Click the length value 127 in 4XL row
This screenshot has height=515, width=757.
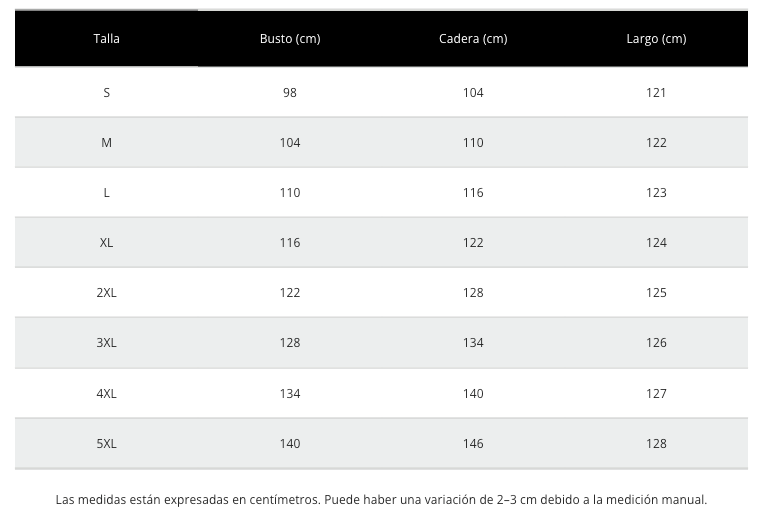[656, 393]
